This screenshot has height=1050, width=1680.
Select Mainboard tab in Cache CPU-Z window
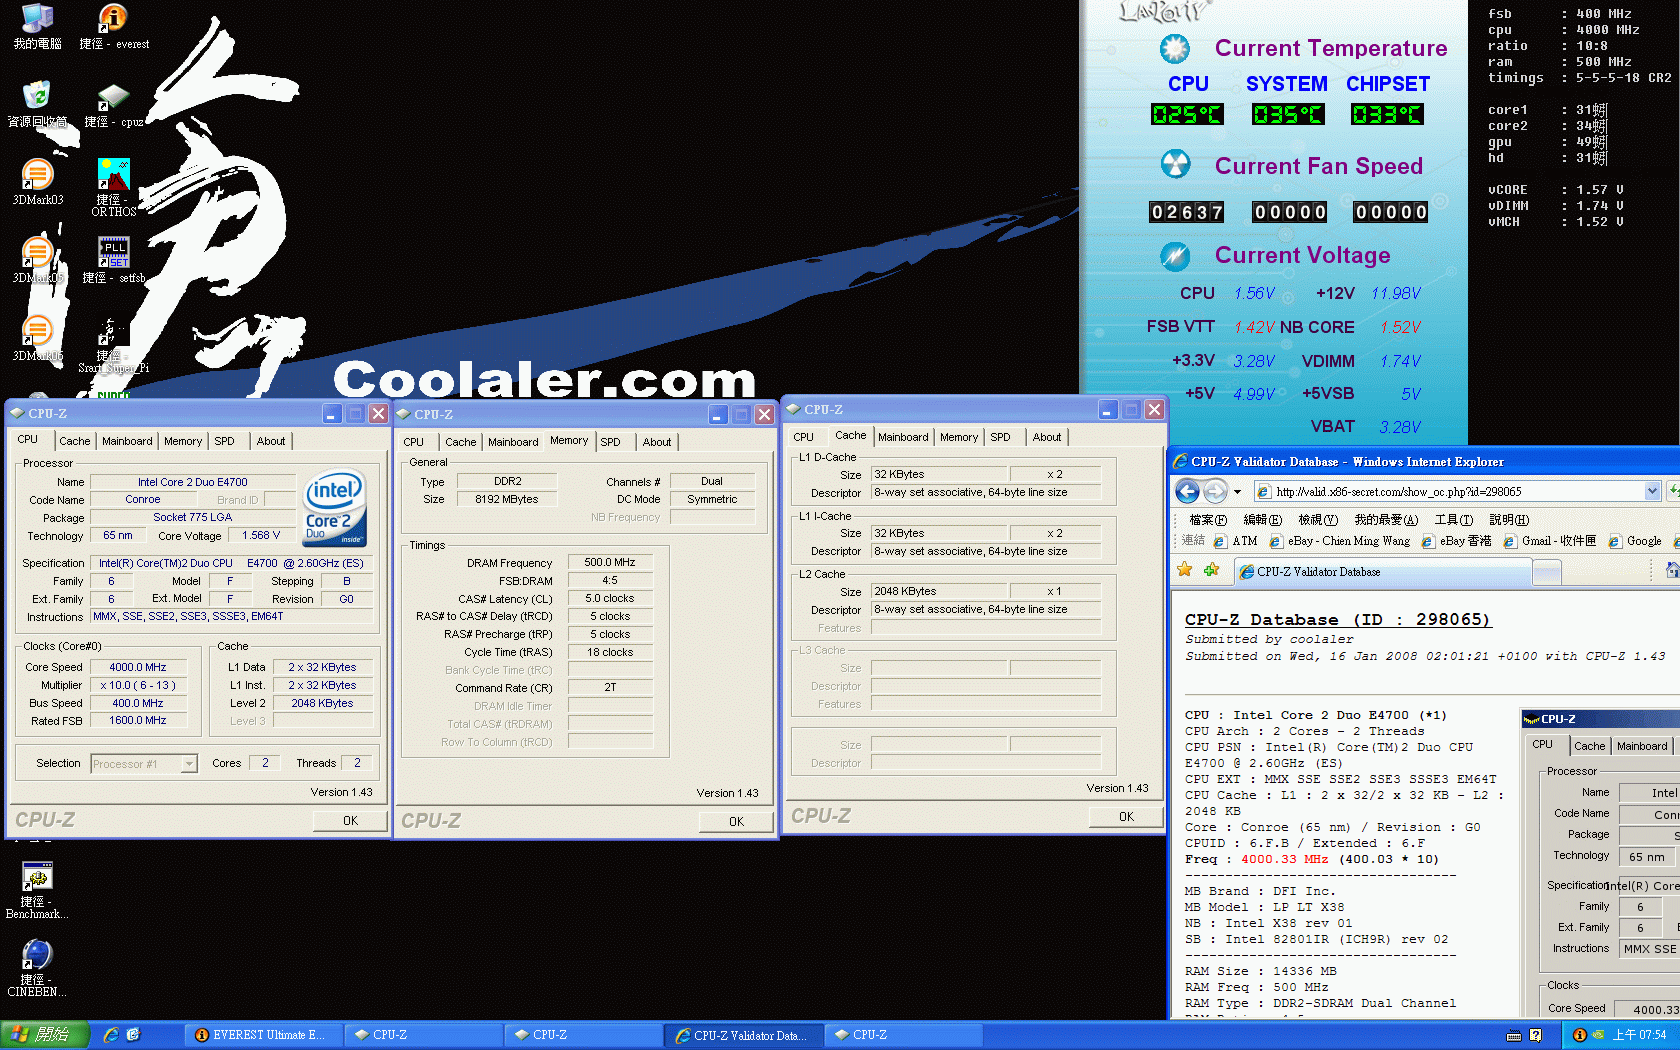903,437
